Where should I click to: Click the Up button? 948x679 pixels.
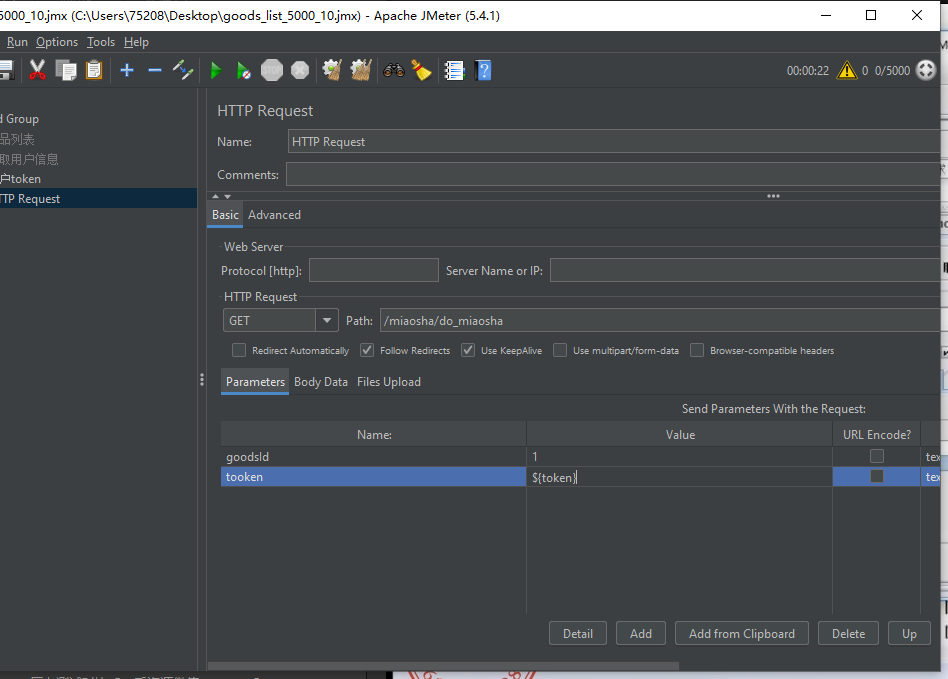[x=909, y=633]
